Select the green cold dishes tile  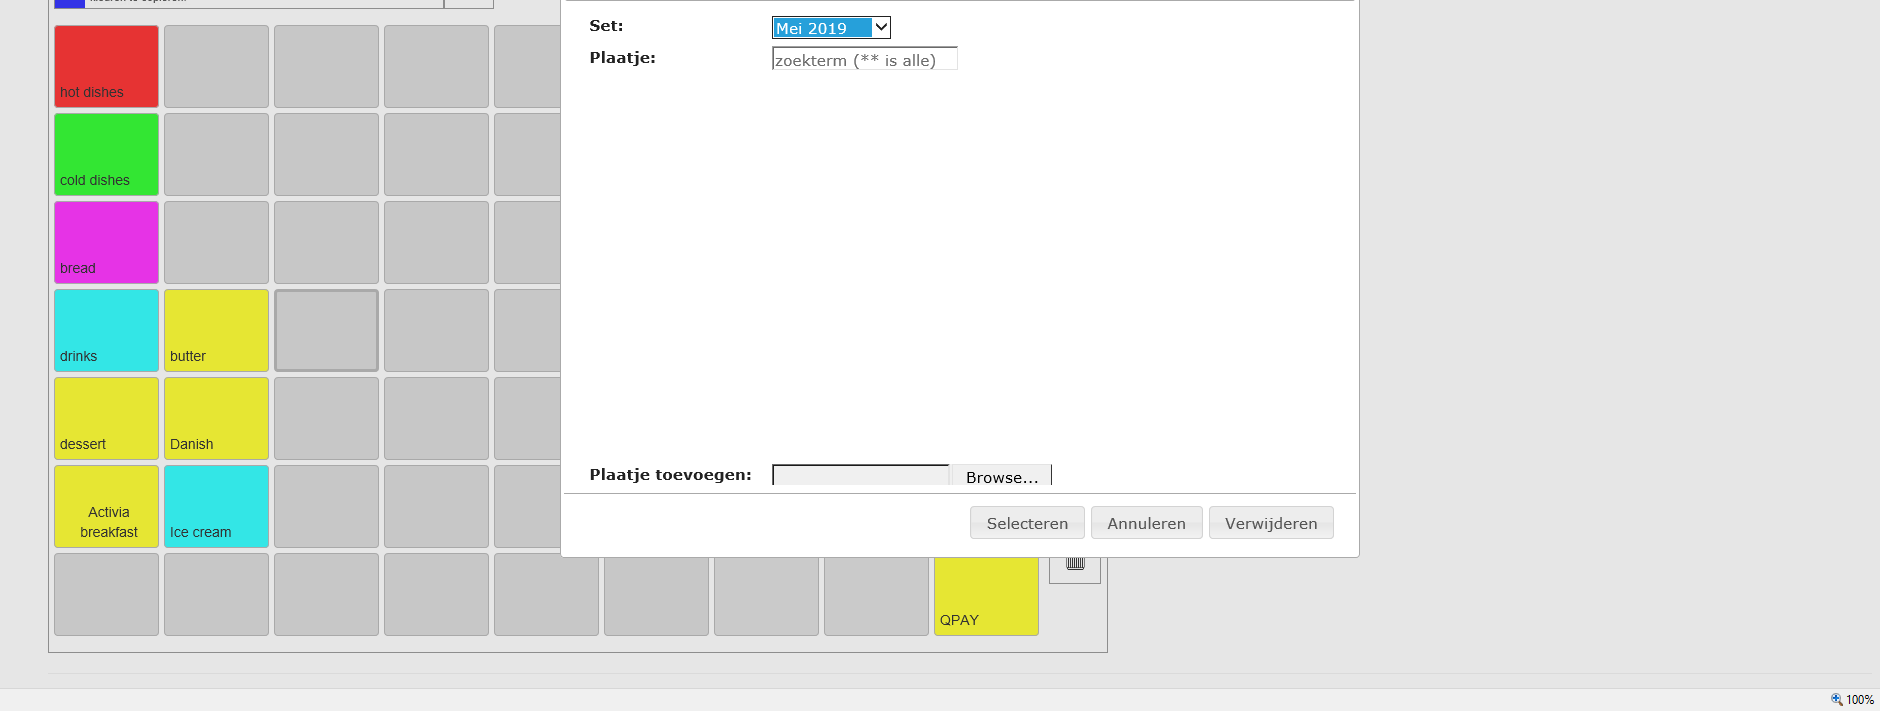[106, 154]
